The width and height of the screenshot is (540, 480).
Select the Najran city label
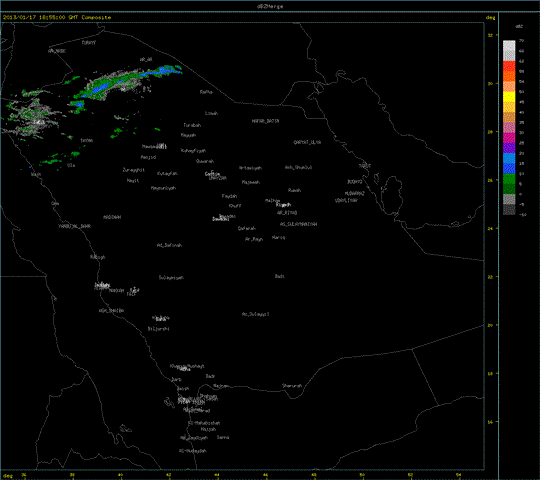[x=220, y=386]
